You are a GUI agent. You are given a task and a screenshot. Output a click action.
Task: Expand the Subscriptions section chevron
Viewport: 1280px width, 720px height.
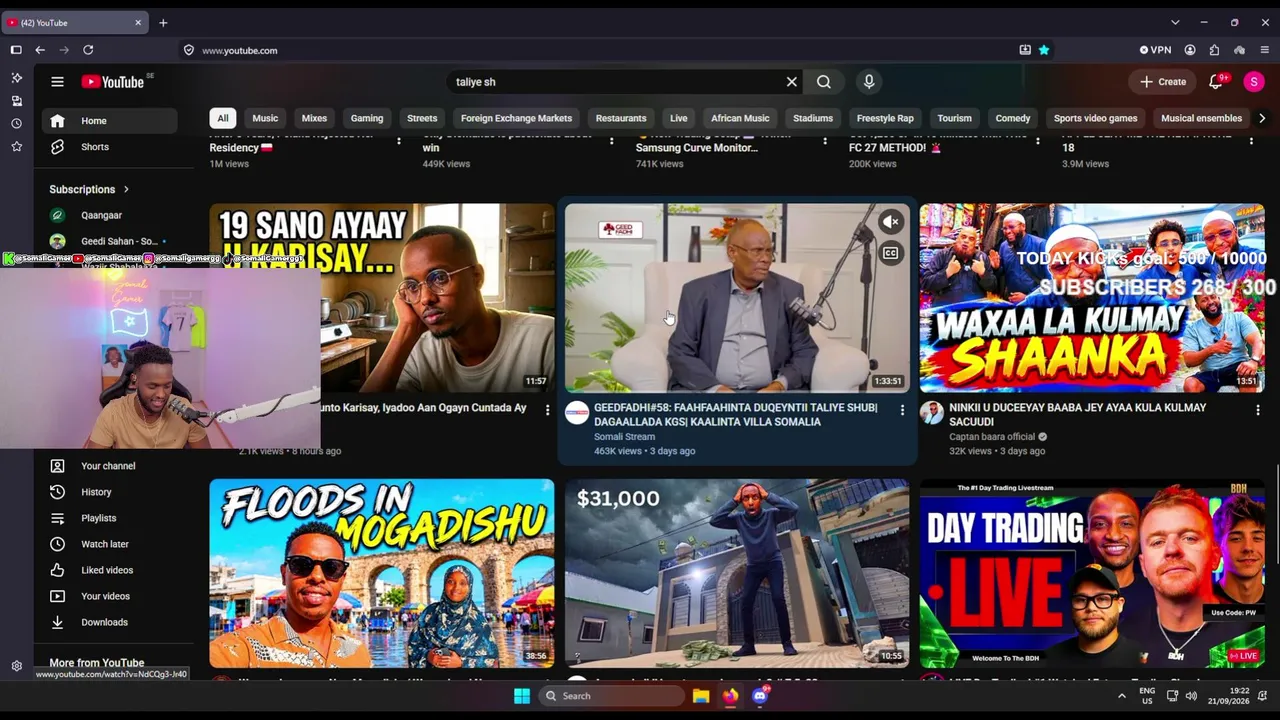[x=126, y=189]
